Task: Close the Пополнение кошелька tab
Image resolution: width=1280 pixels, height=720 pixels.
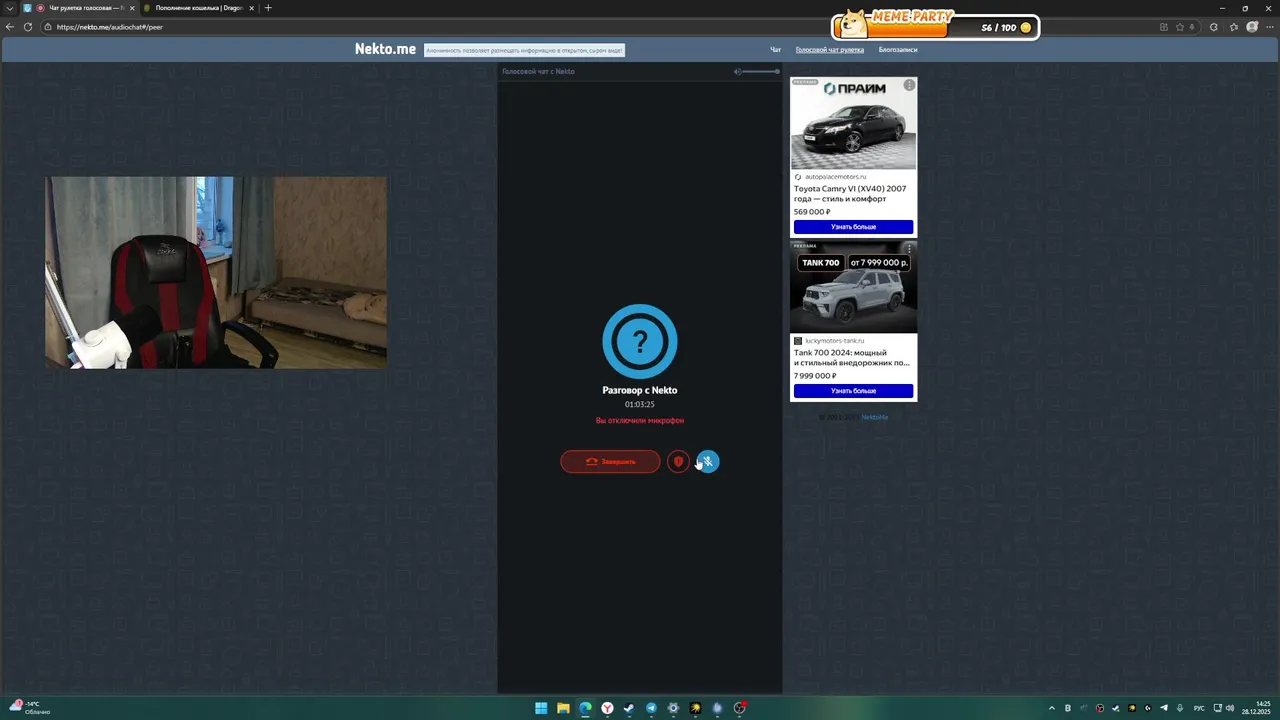Action: [252, 8]
